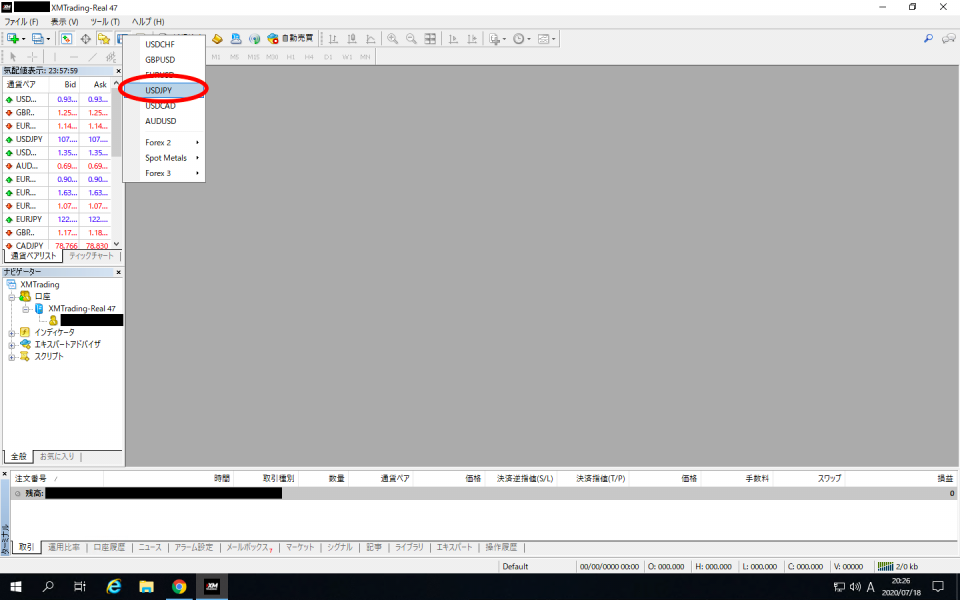
Task: Open a new chart with the toolbar icon
Action: (13, 39)
